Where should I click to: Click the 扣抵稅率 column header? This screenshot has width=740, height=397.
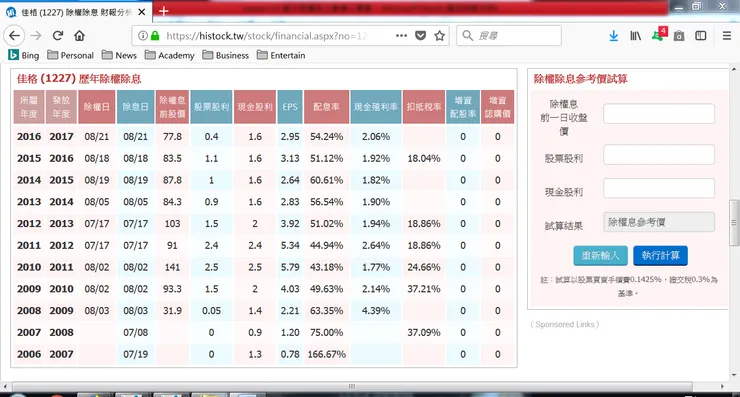pyautogui.click(x=424, y=107)
